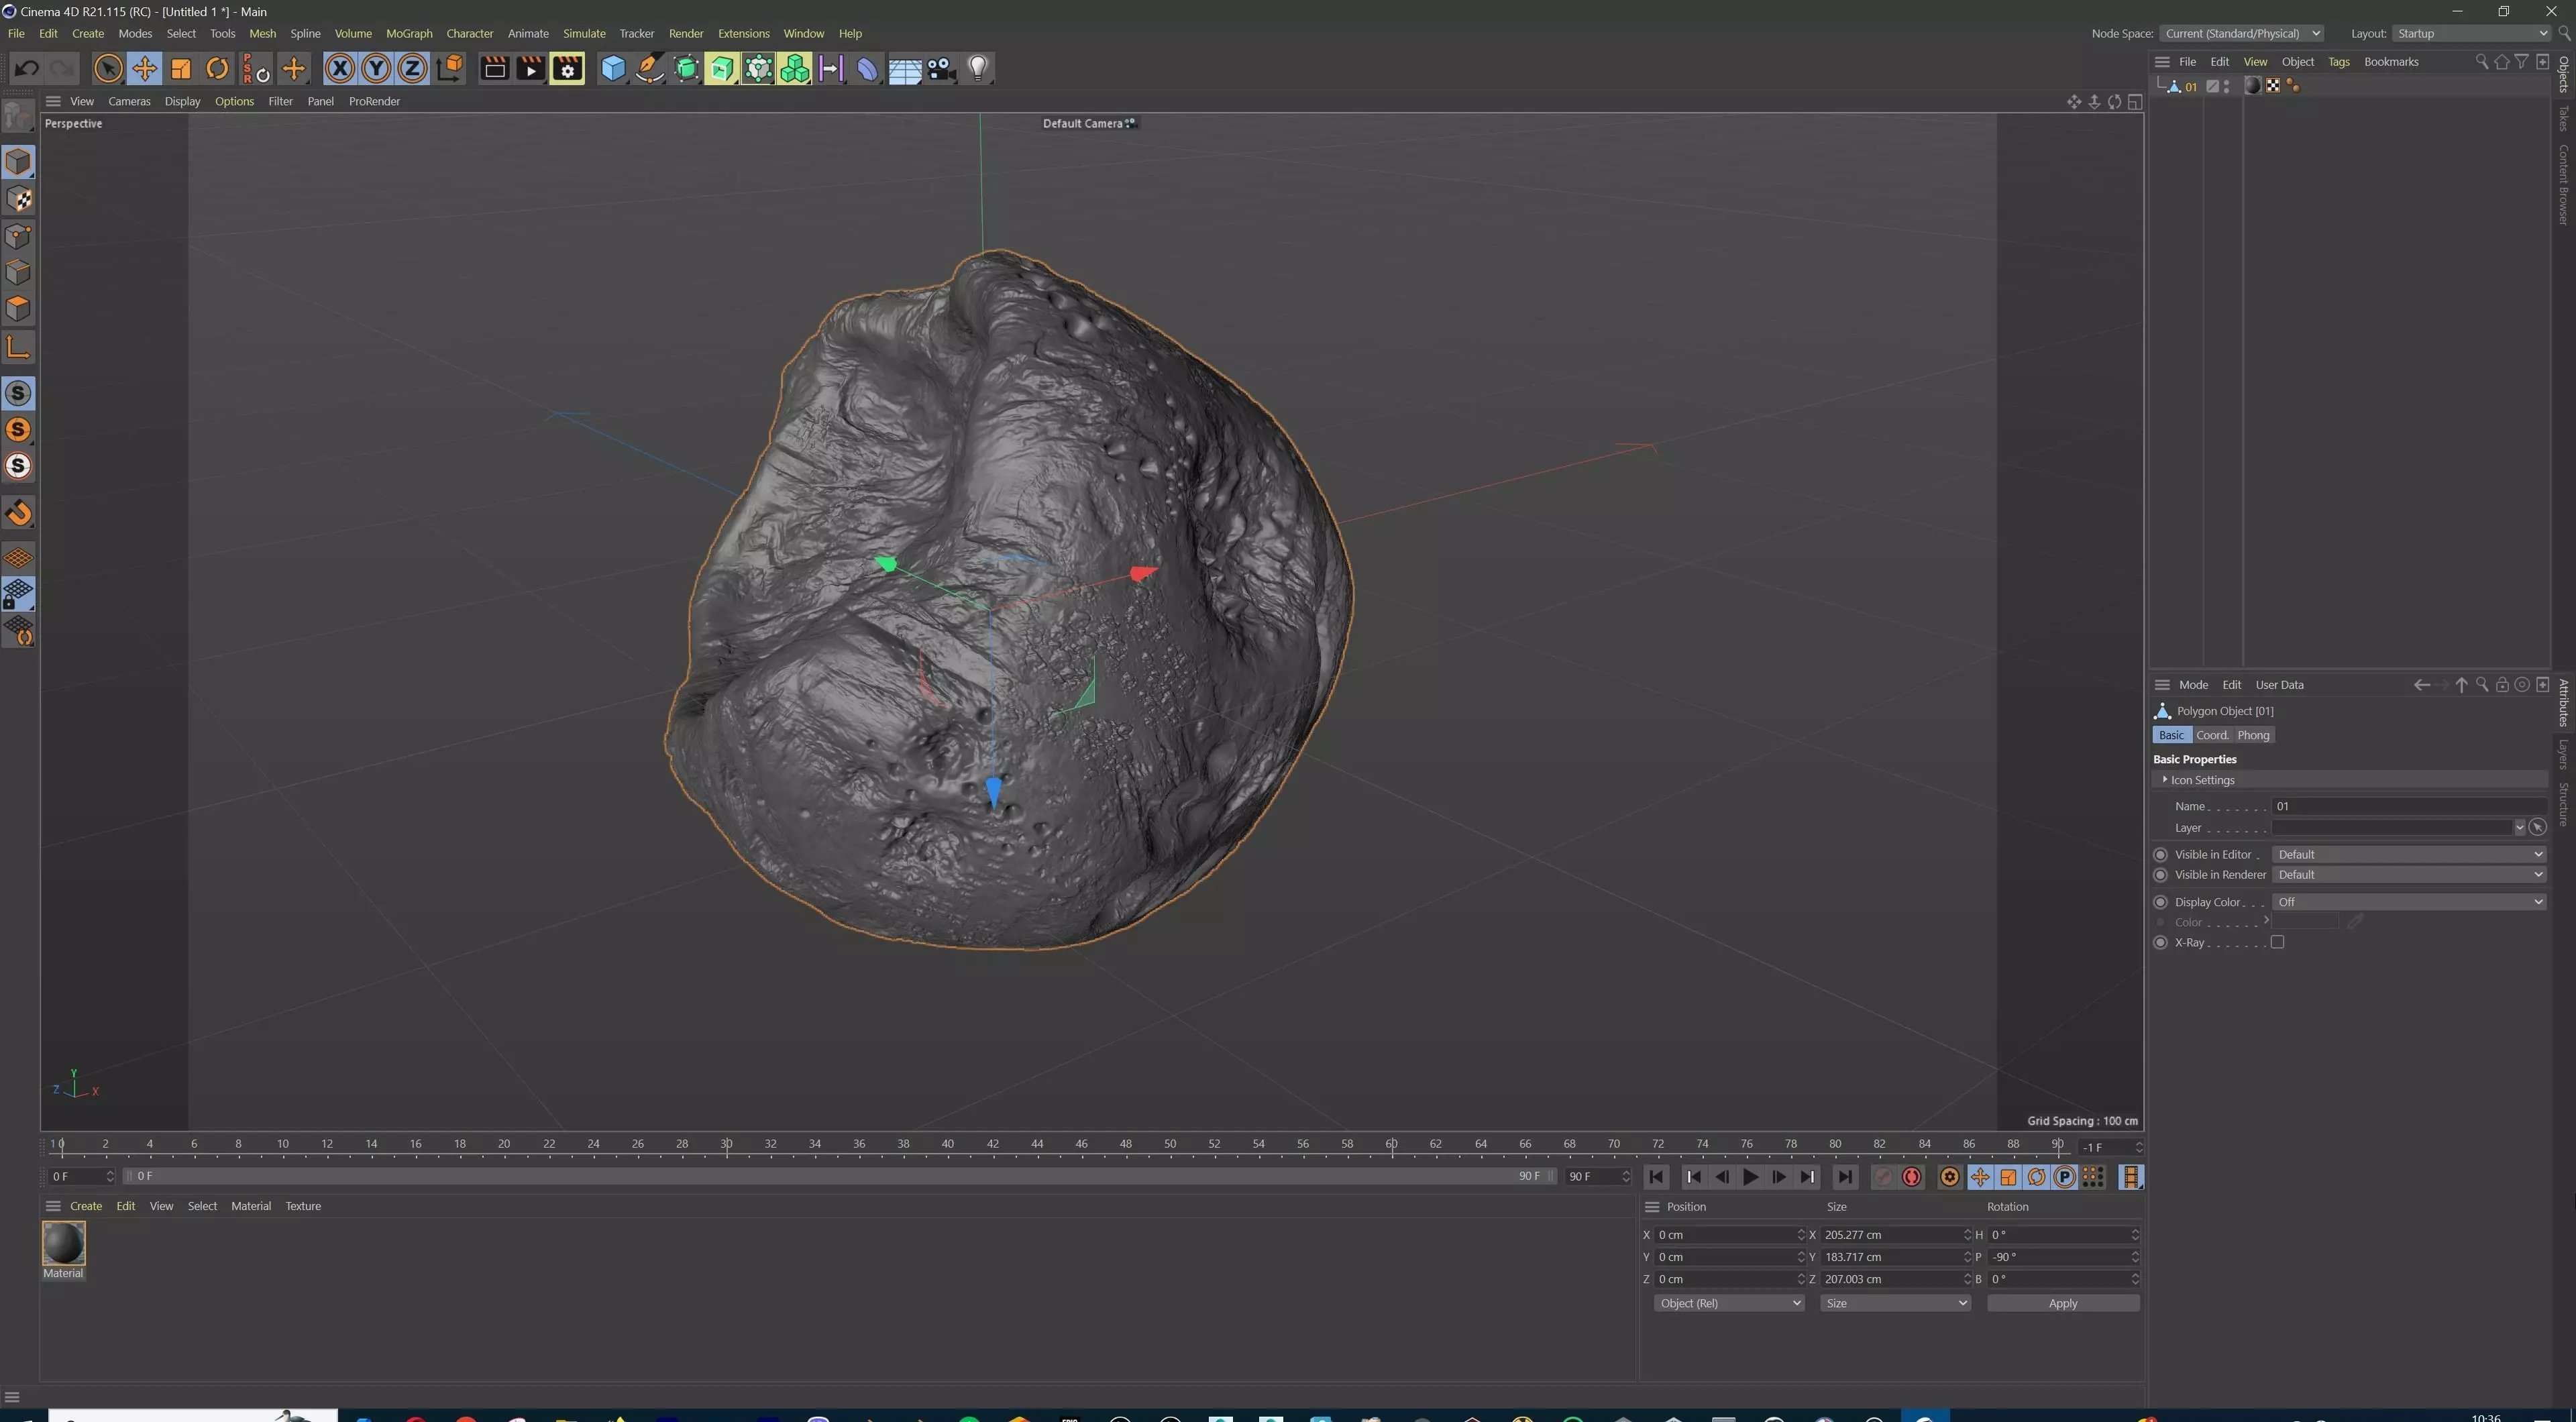Toggle object 01 visibility dots
Viewport: 2576px width, 1422px height.
click(2226, 87)
